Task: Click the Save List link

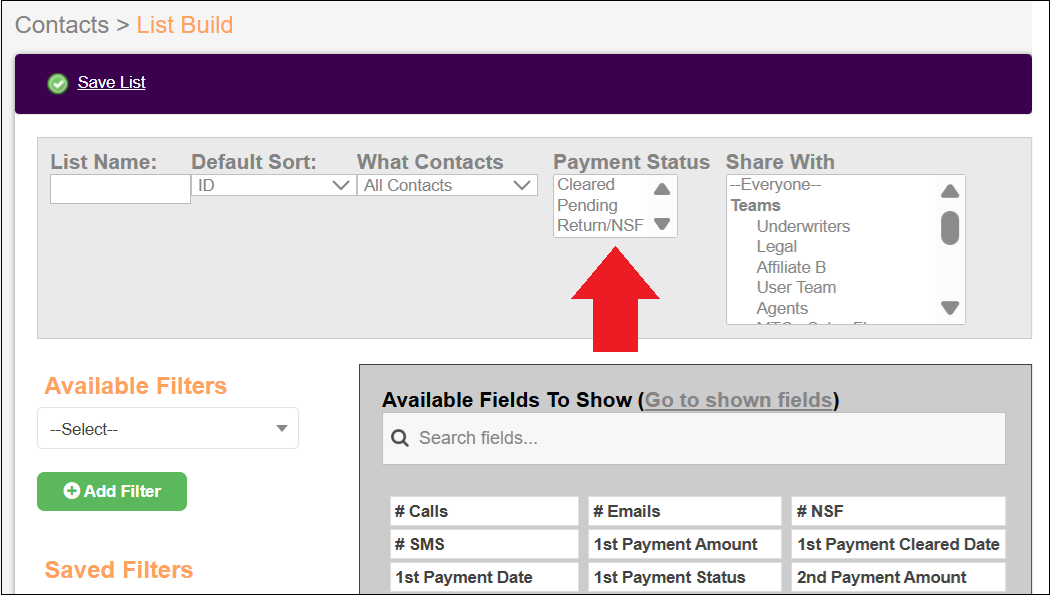Action: [x=111, y=82]
